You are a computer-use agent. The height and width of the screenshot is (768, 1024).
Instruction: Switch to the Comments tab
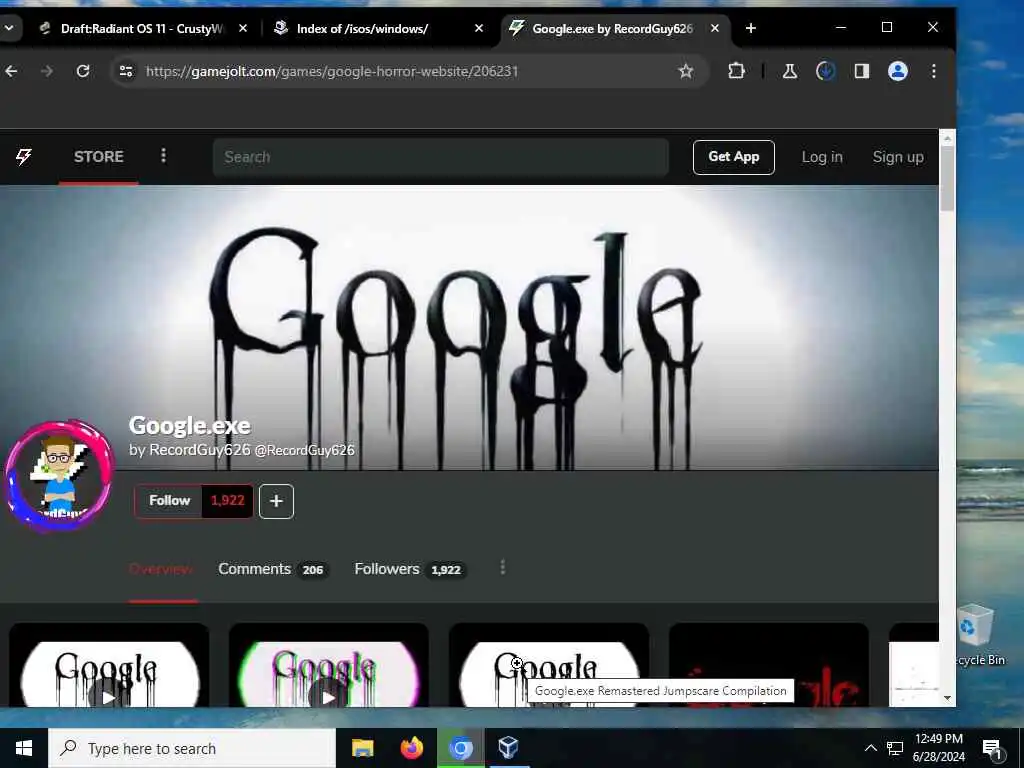pyautogui.click(x=272, y=569)
